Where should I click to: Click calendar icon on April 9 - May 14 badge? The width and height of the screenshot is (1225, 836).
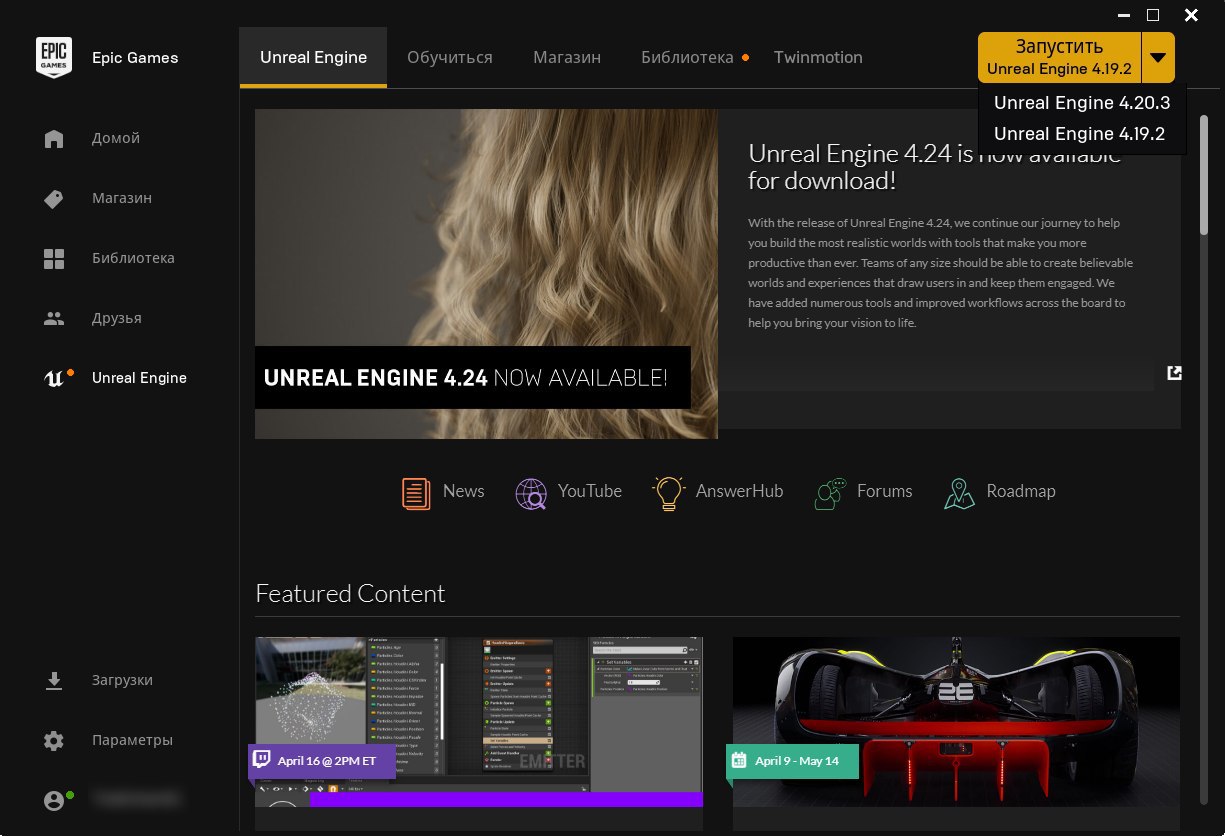point(739,760)
